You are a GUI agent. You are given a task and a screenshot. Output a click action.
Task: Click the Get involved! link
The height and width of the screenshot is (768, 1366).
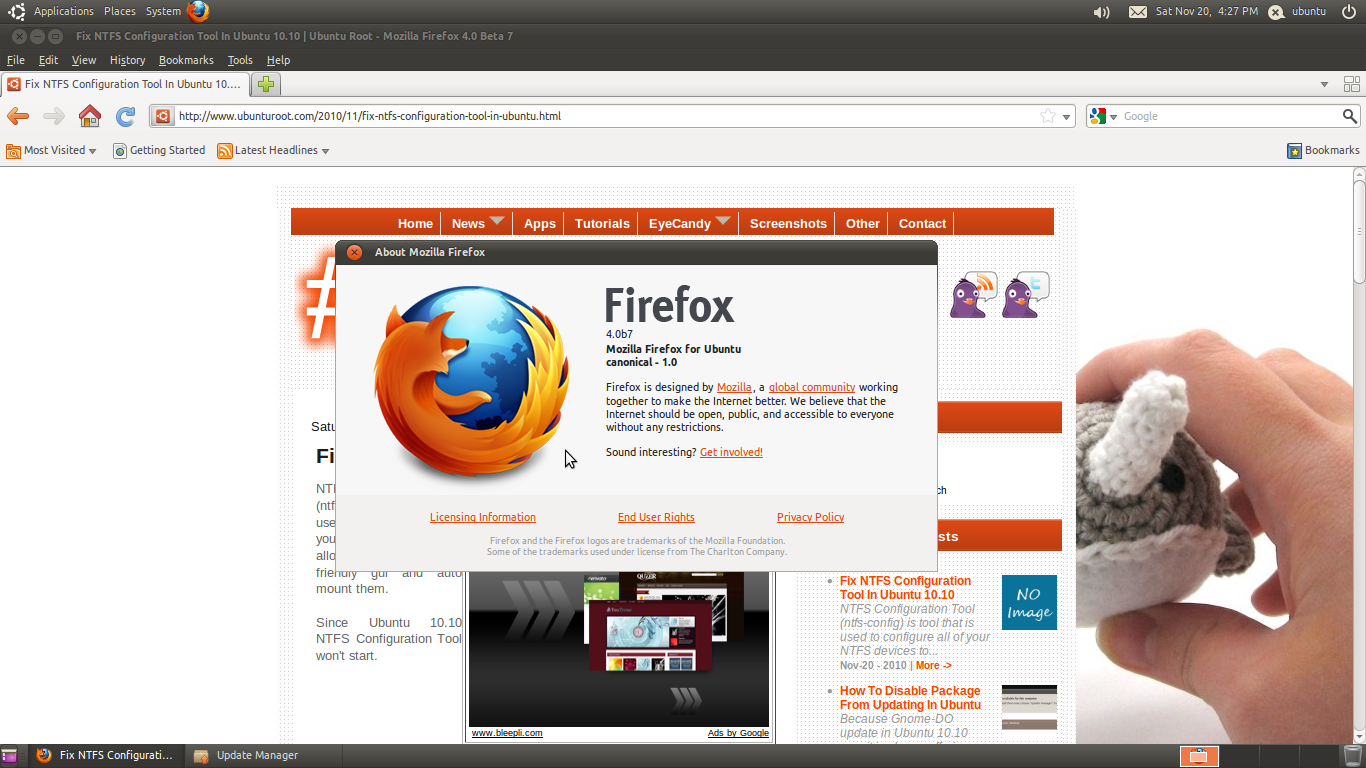pyautogui.click(x=731, y=452)
